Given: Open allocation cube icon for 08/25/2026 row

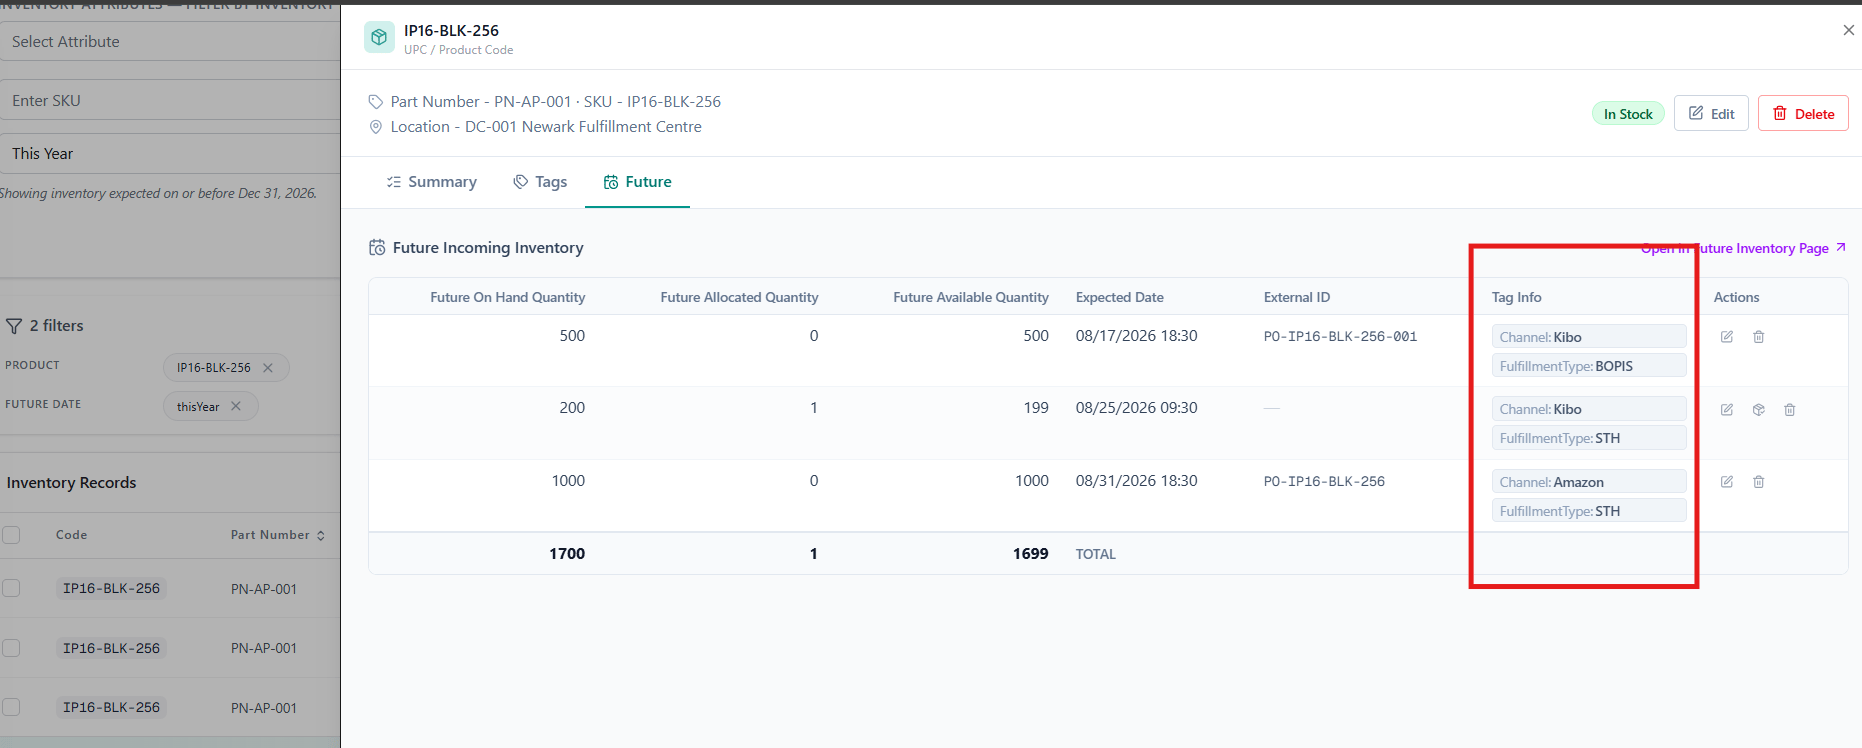Looking at the screenshot, I should pyautogui.click(x=1759, y=410).
